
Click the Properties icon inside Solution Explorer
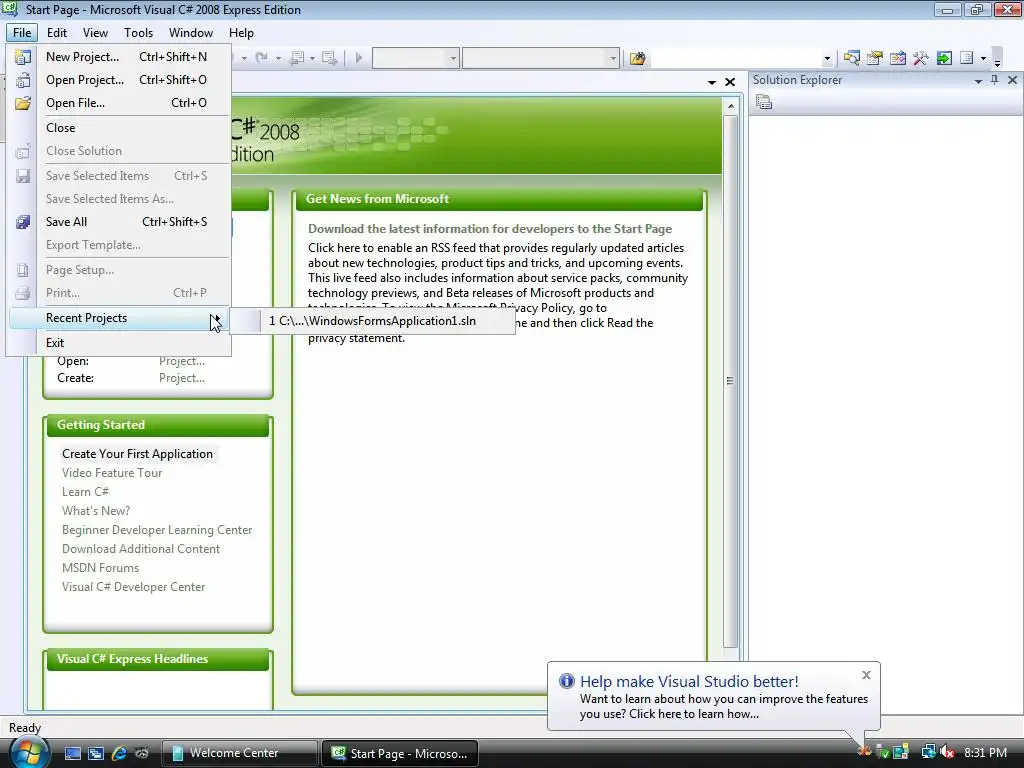tap(764, 102)
